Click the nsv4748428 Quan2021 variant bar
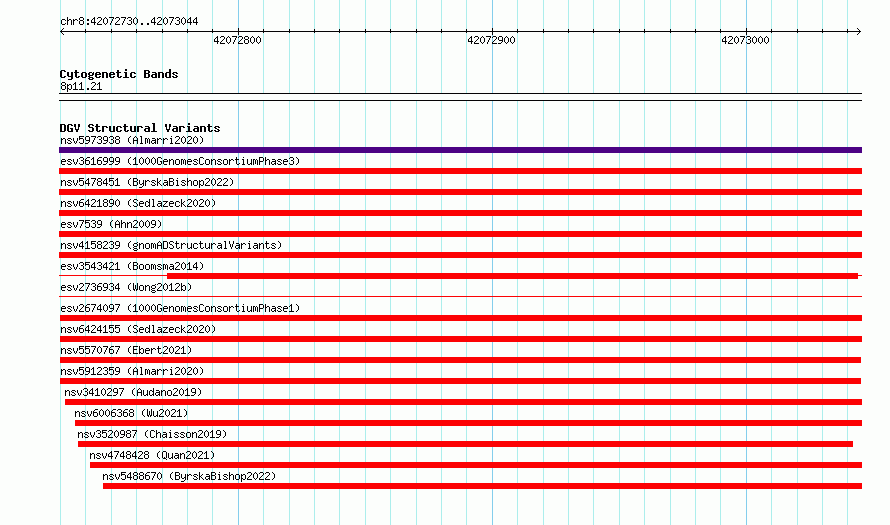 click(476, 465)
